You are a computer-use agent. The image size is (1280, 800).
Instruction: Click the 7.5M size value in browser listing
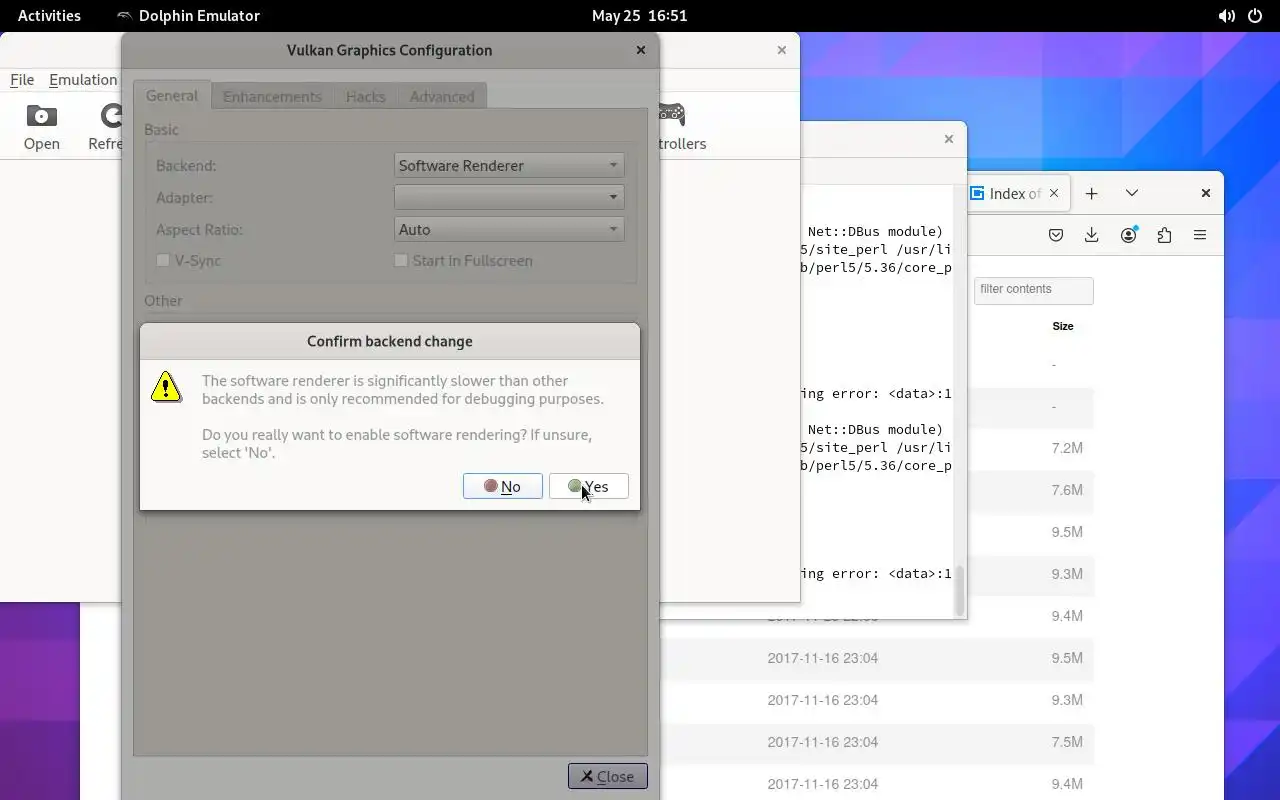pyautogui.click(x=1067, y=742)
